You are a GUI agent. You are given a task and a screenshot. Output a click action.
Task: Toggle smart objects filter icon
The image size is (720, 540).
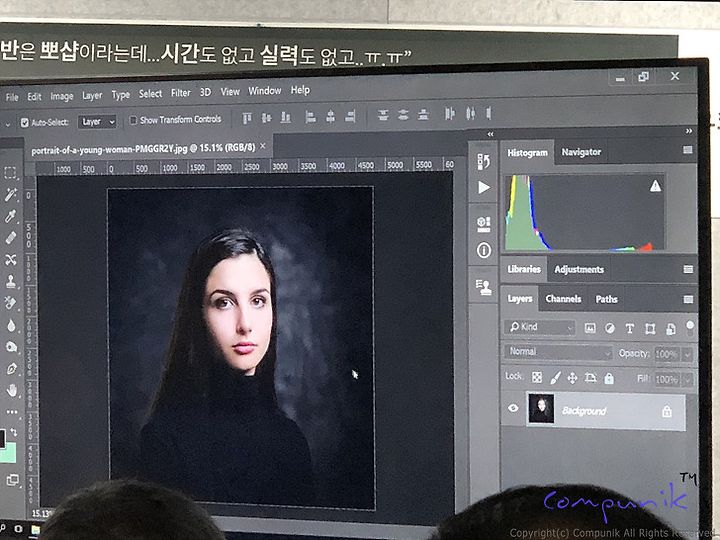pos(670,329)
